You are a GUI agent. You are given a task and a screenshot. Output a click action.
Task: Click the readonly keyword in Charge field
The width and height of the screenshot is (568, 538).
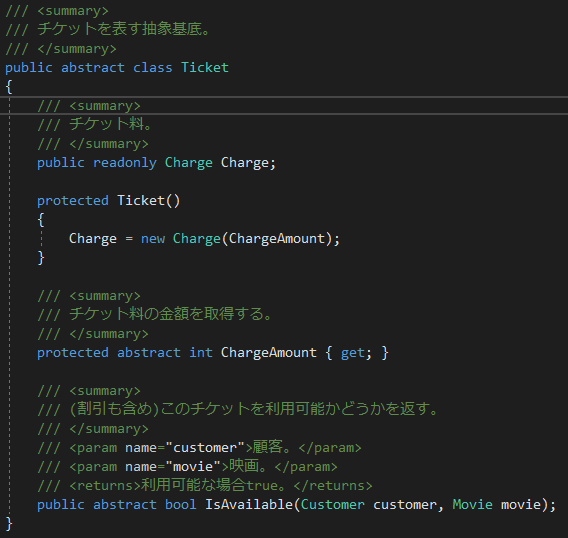coord(125,163)
